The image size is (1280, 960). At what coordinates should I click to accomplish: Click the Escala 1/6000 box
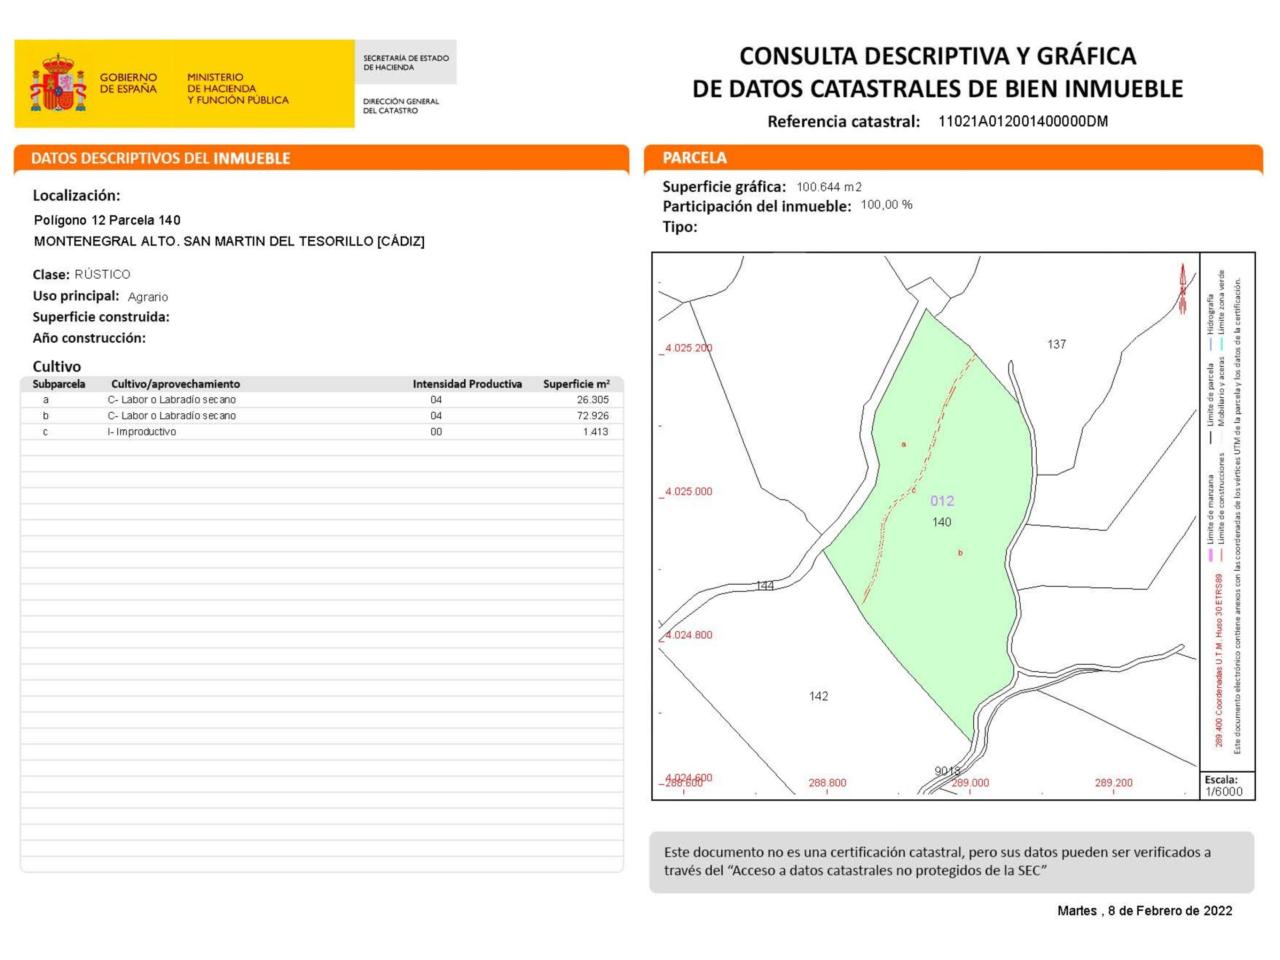pos(1227,785)
